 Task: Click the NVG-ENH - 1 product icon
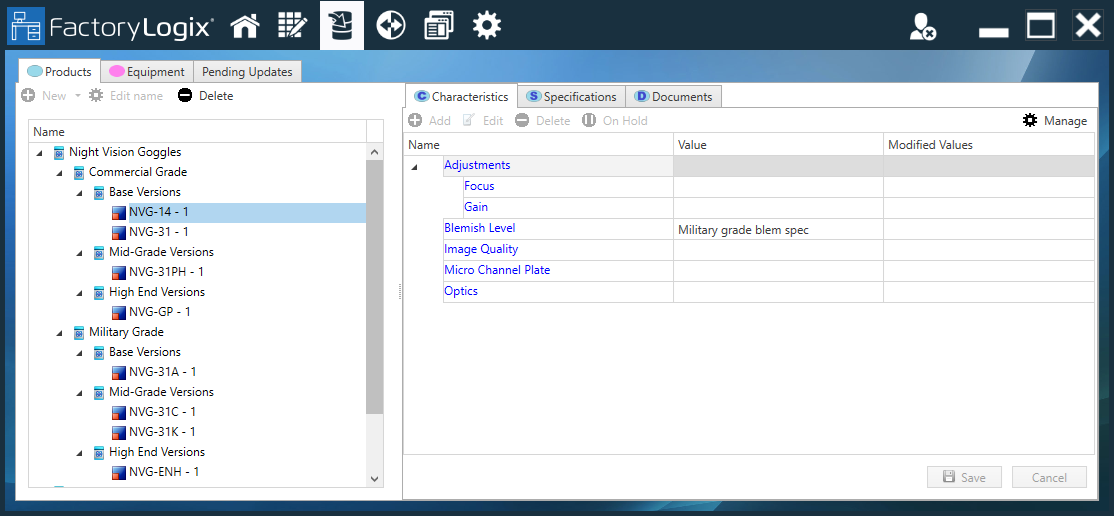pyautogui.click(x=119, y=472)
